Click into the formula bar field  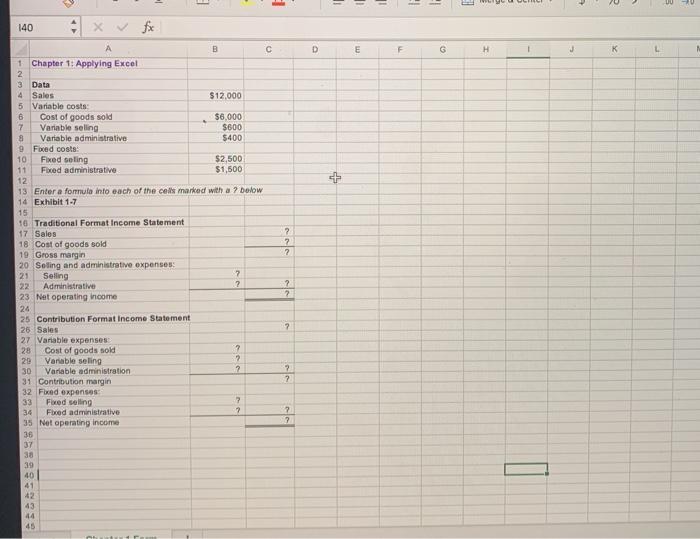(429, 28)
